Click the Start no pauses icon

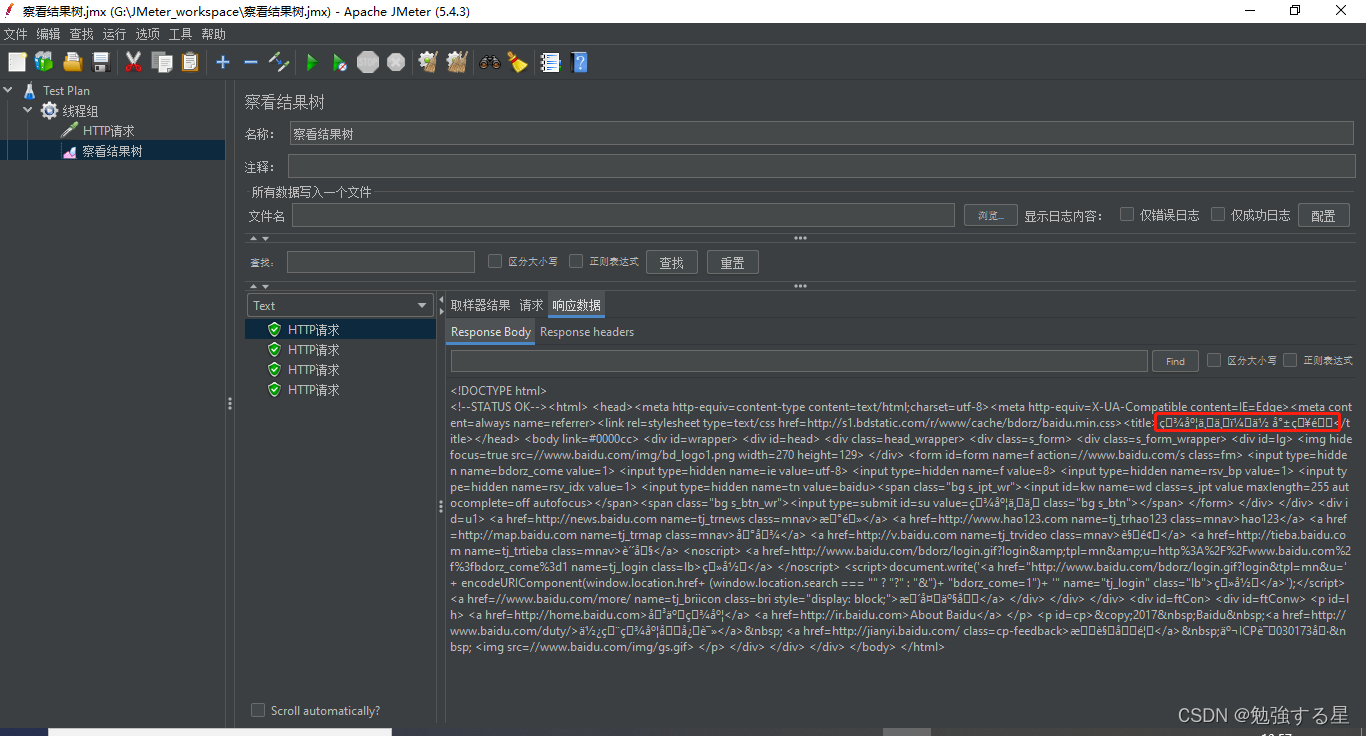click(x=340, y=62)
